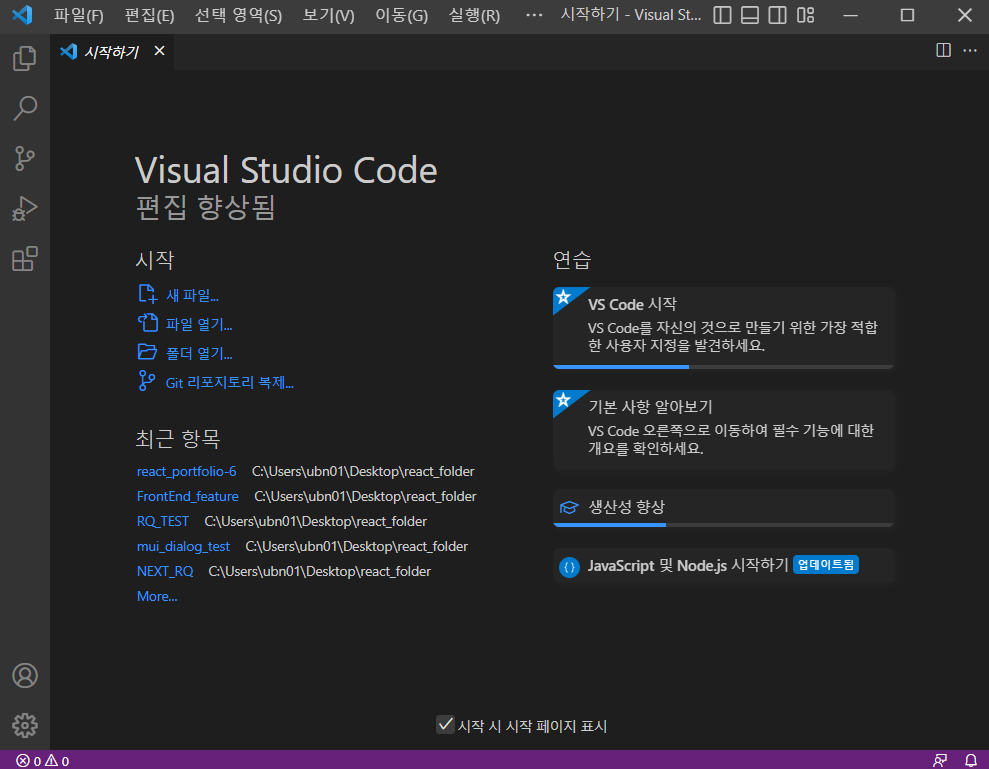This screenshot has height=769, width=989.
Task: Click the graduation cap icon on 생산성 향상
Action: (569, 507)
